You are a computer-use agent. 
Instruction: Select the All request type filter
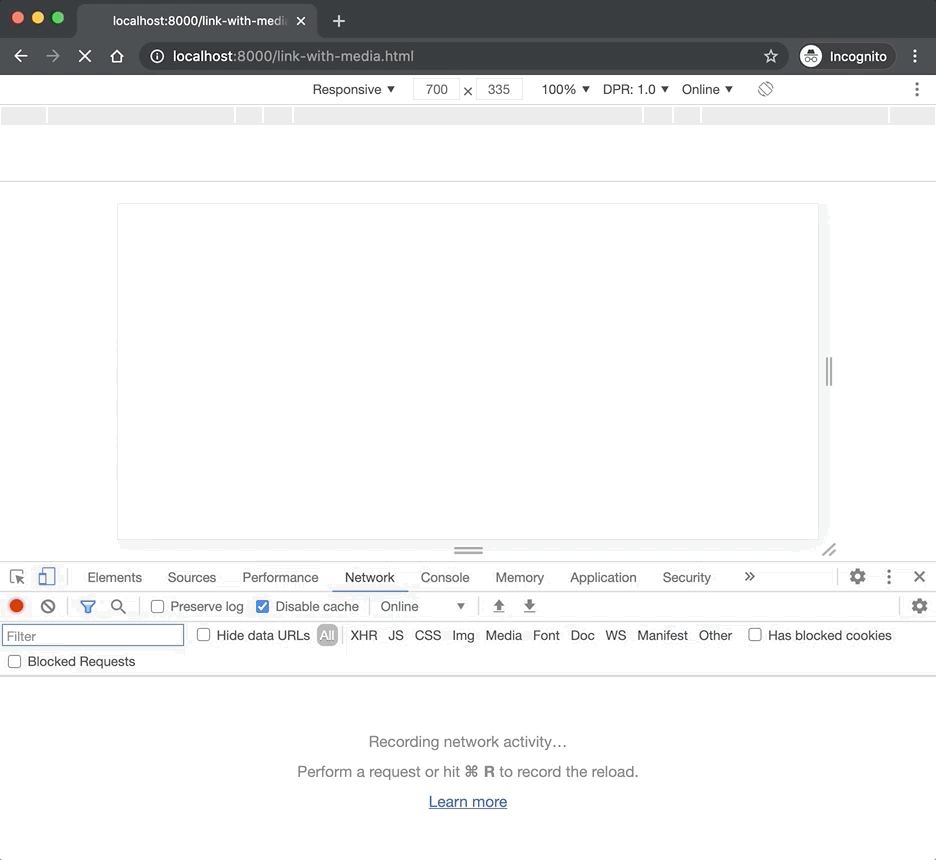pos(327,635)
